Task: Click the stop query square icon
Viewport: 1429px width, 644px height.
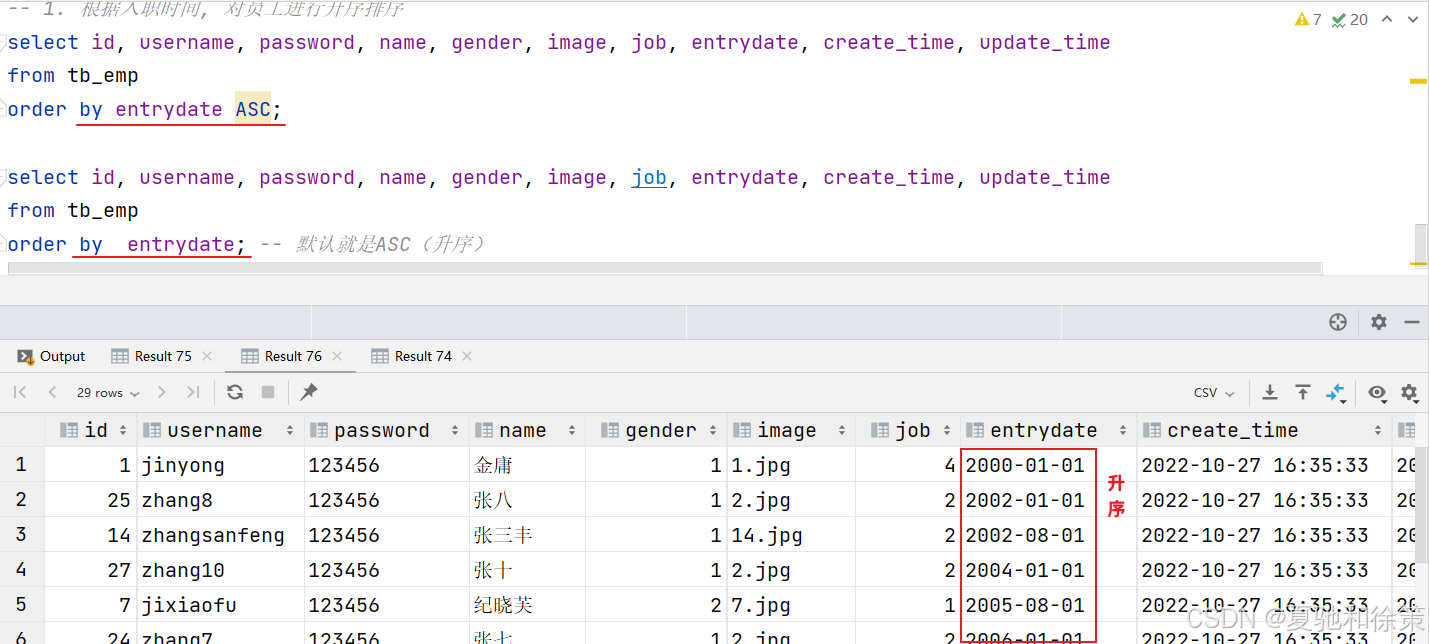Action: 268,392
